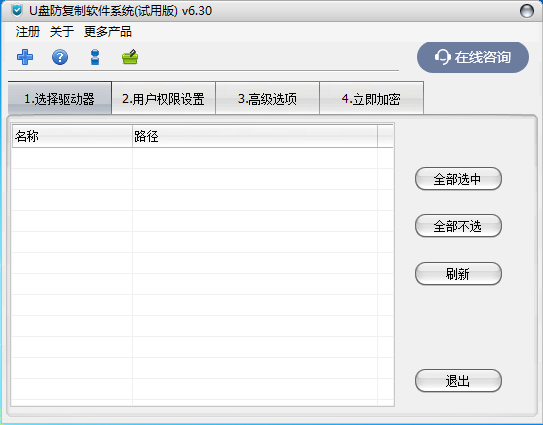Click the 退出 exit button
This screenshot has width=543, height=425.
coord(458,381)
